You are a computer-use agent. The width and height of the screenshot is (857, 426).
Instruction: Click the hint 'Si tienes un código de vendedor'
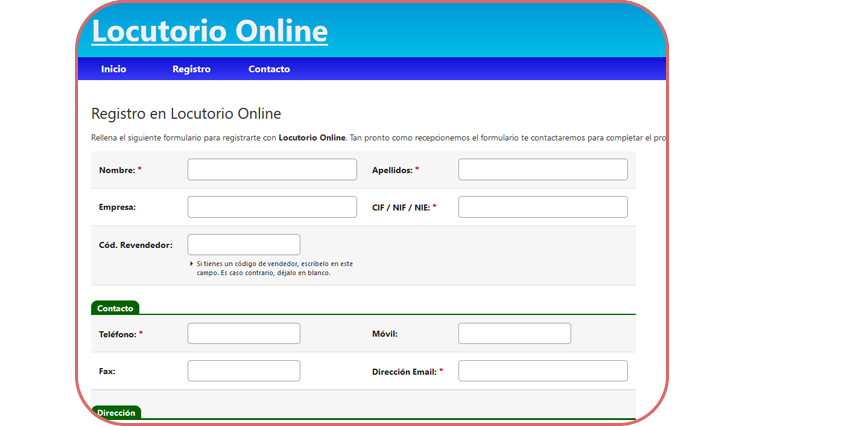pyautogui.click(x=249, y=264)
